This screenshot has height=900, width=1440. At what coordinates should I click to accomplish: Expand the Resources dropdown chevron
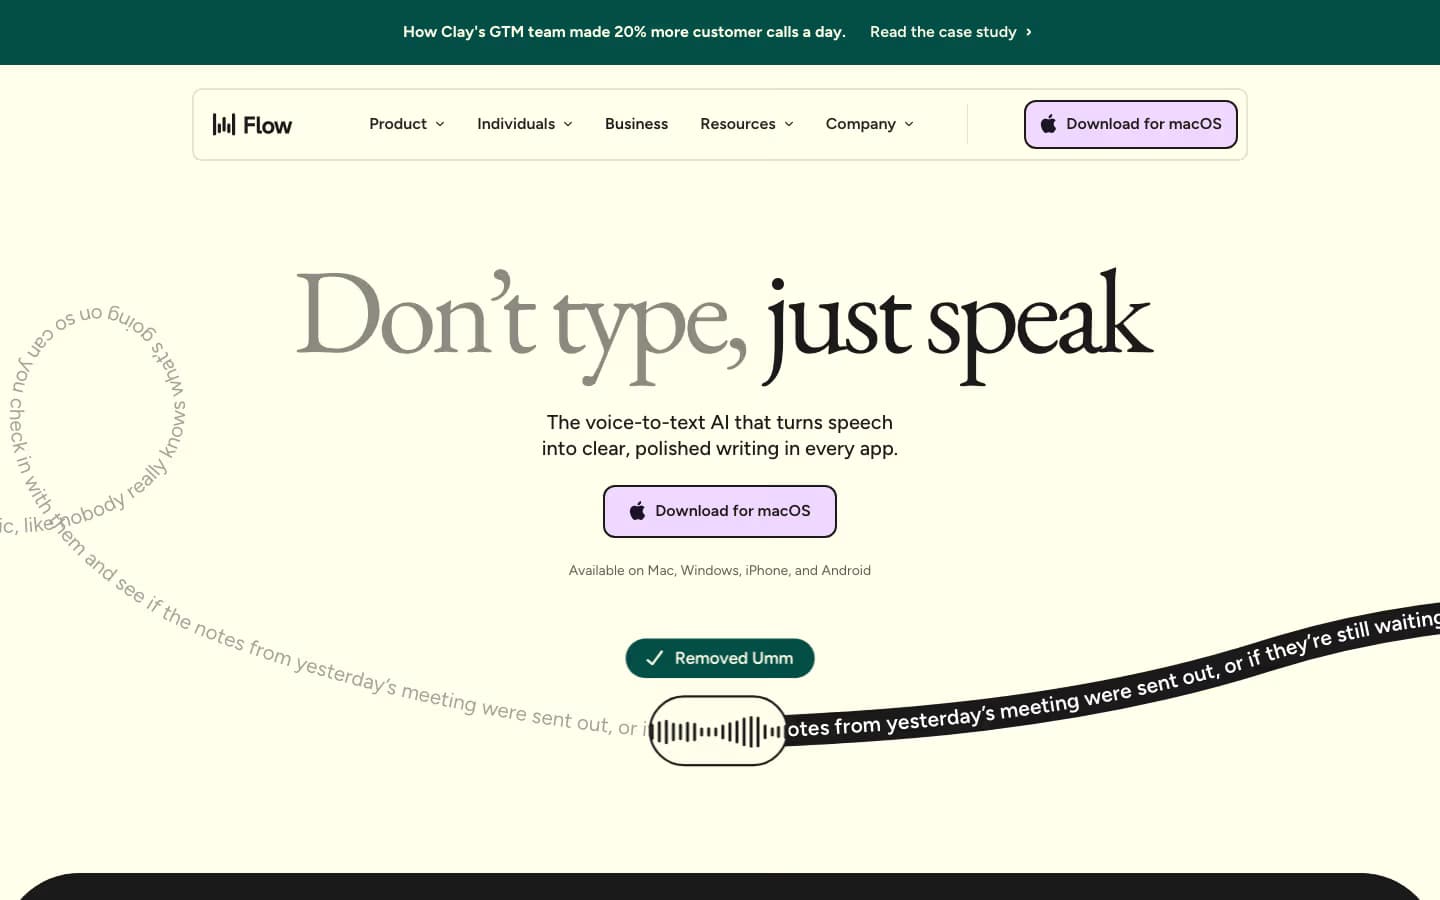pos(789,124)
